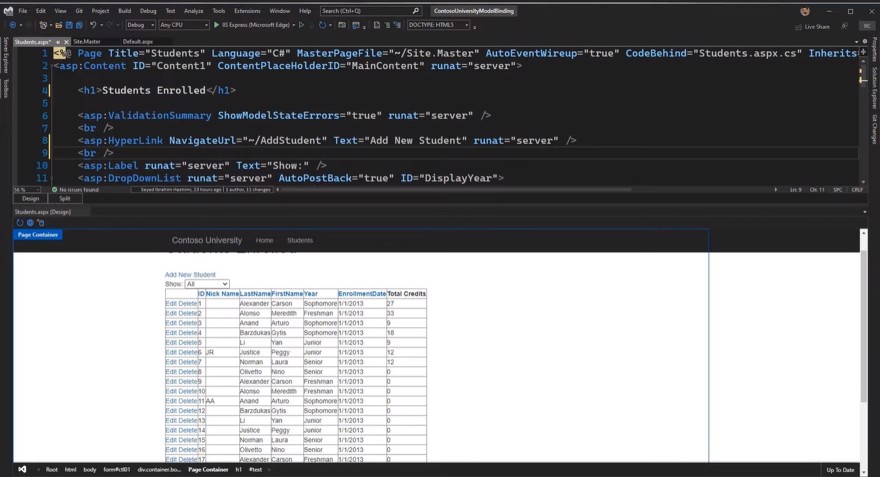Click the browser refresh icon in toolbar
The height and width of the screenshot is (477, 880).
coord(322,25)
